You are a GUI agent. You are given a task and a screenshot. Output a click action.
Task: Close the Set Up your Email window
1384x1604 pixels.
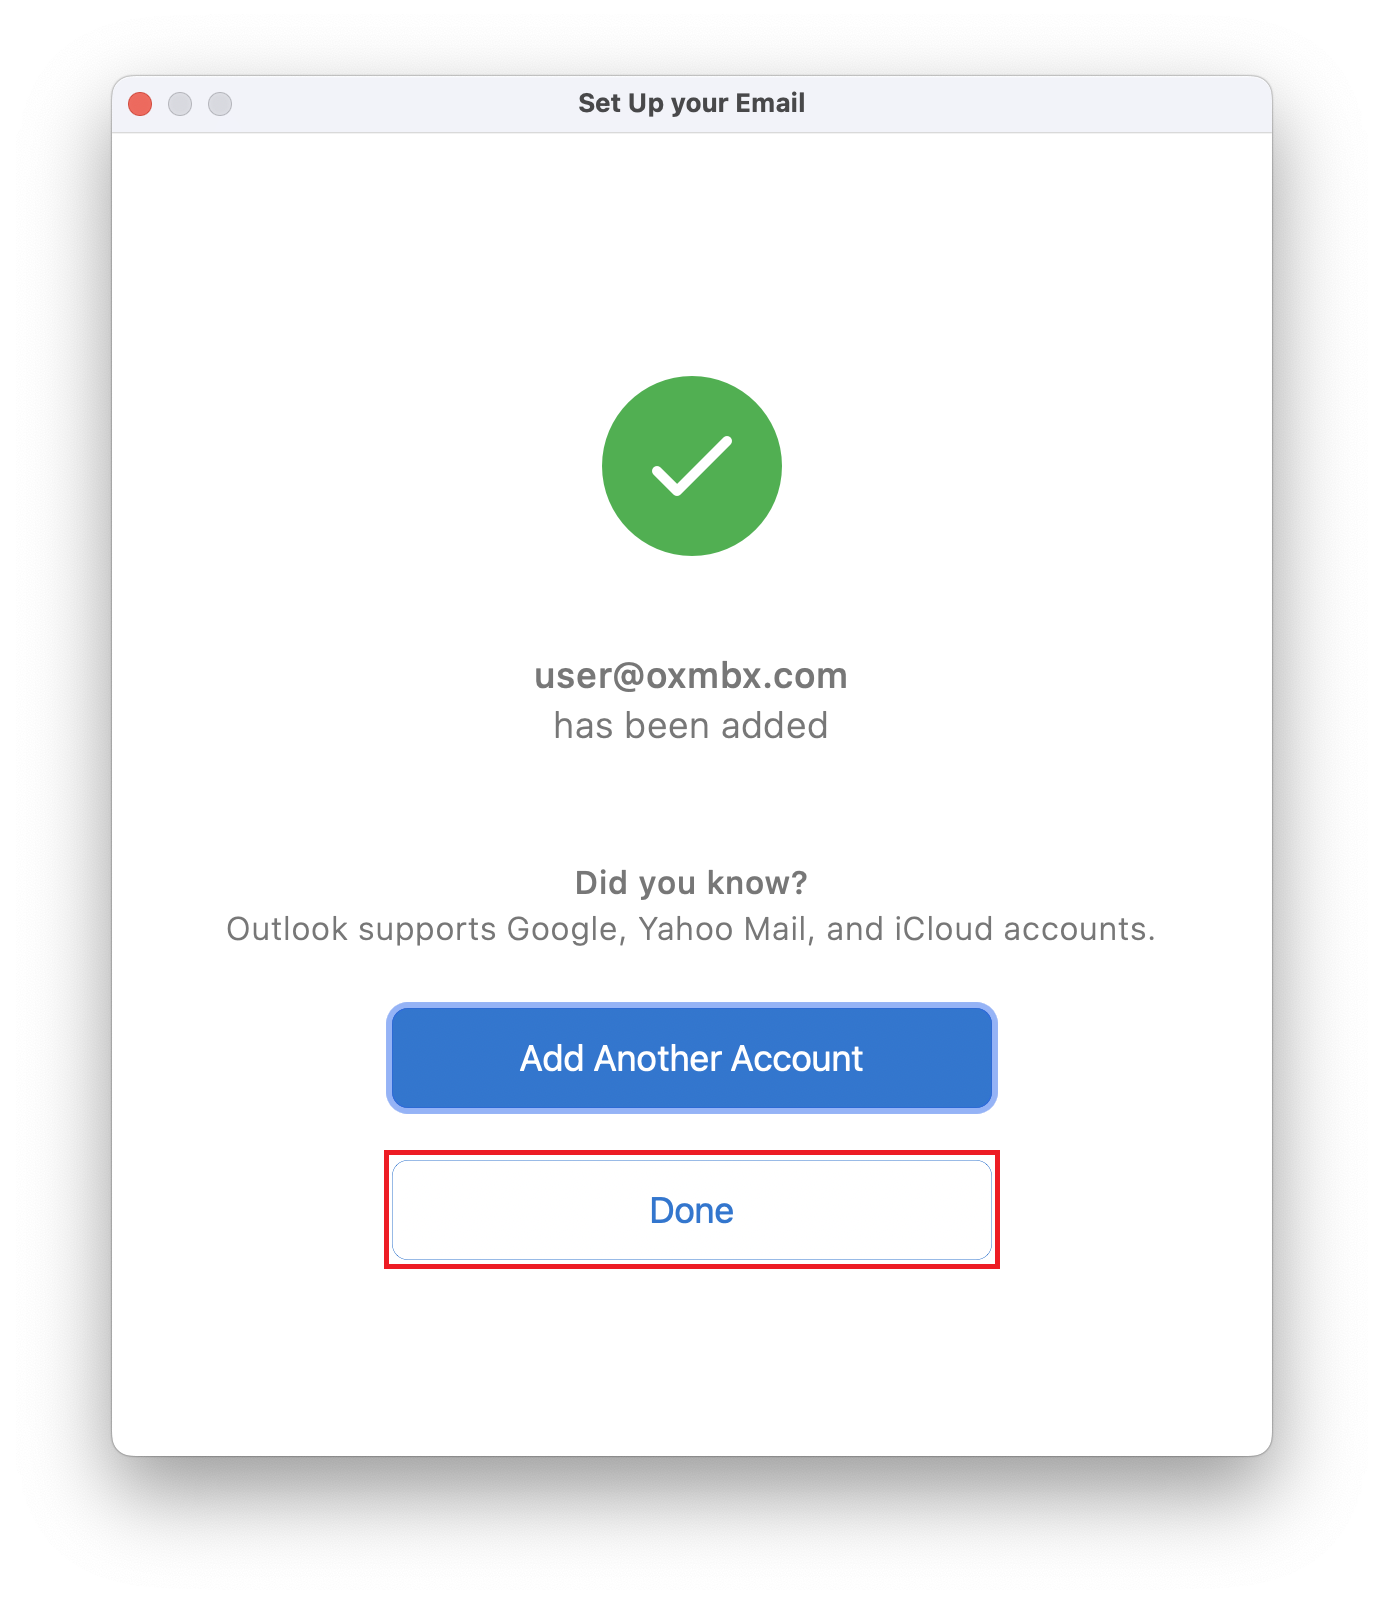(x=140, y=104)
